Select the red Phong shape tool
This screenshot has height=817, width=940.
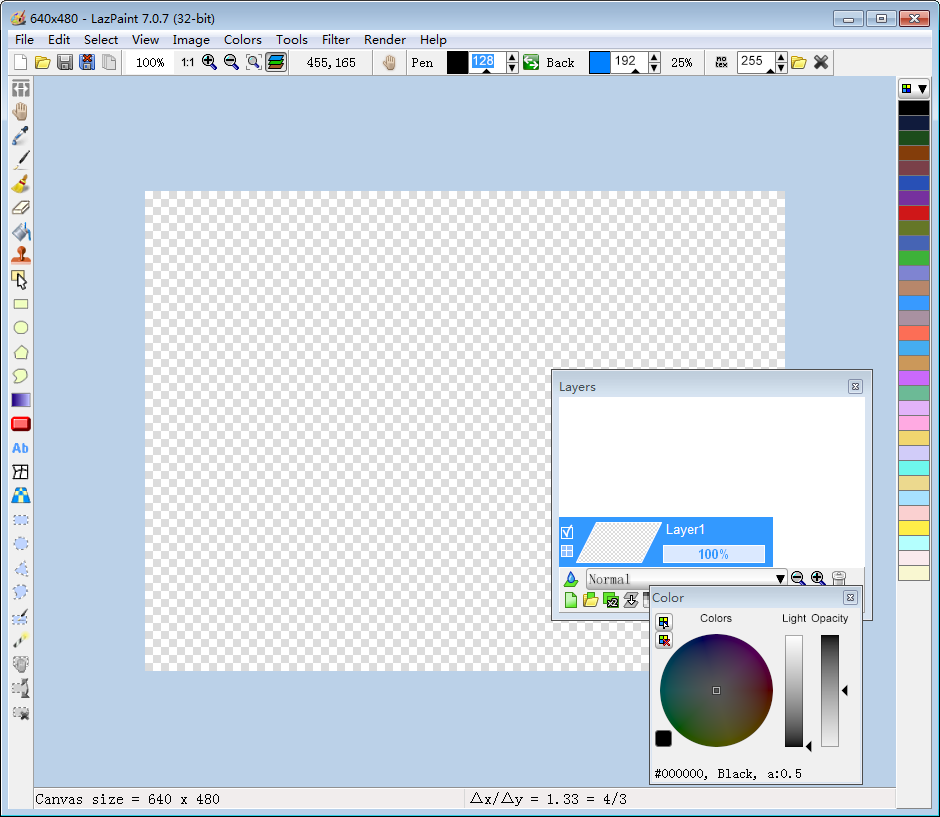tap(20, 424)
